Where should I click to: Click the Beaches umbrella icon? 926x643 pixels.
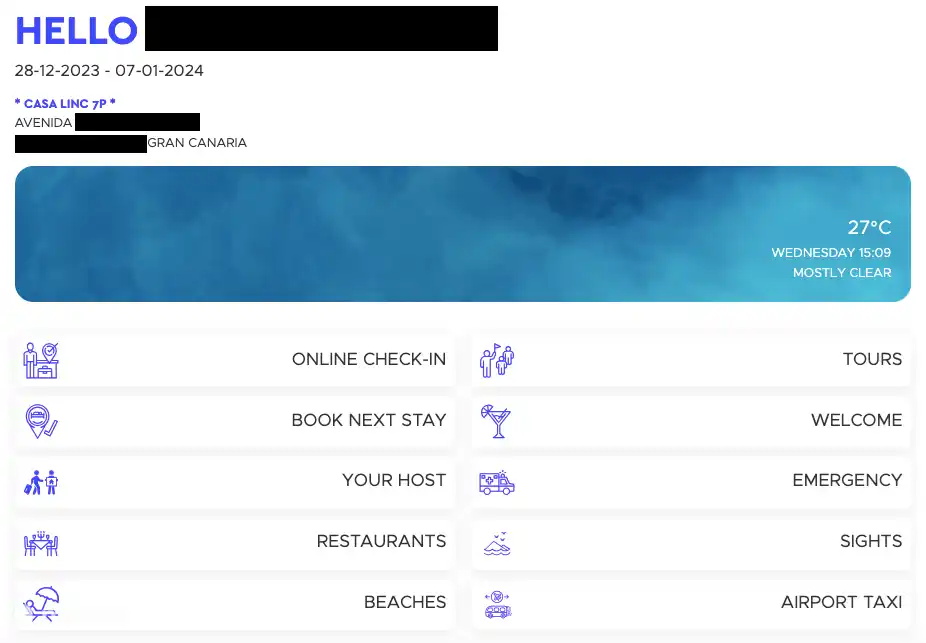(41, 603)
